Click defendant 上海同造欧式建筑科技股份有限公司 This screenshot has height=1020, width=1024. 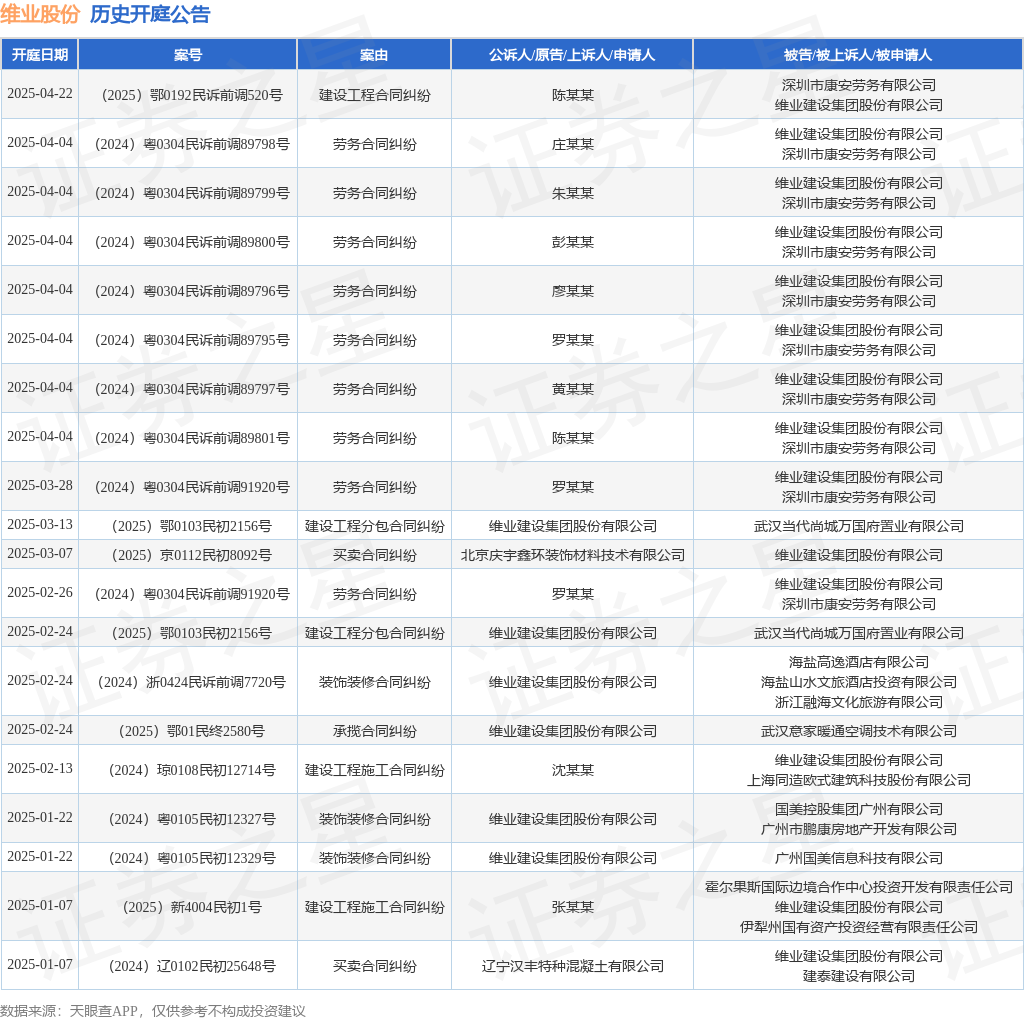[859, 780]
